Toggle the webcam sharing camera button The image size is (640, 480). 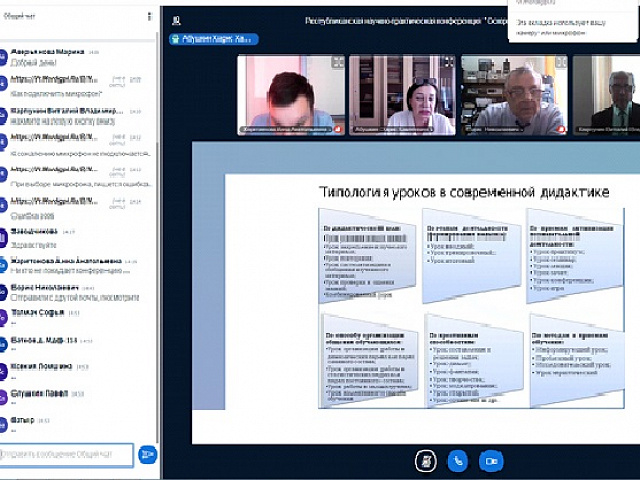490,460
